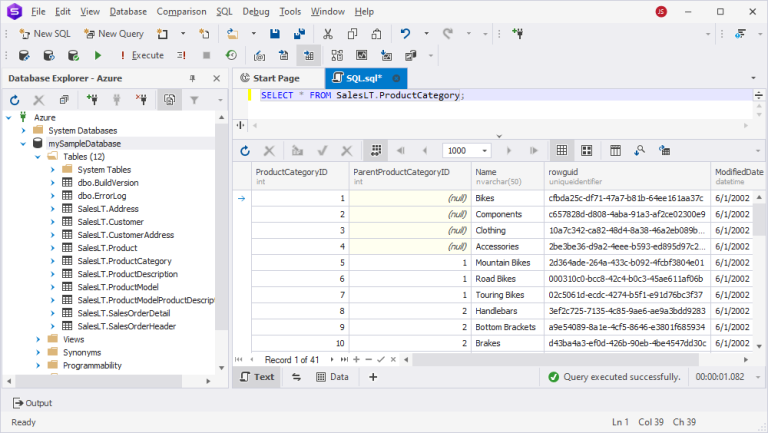Click the Mountain Bikes name cell

coord(508,263)
